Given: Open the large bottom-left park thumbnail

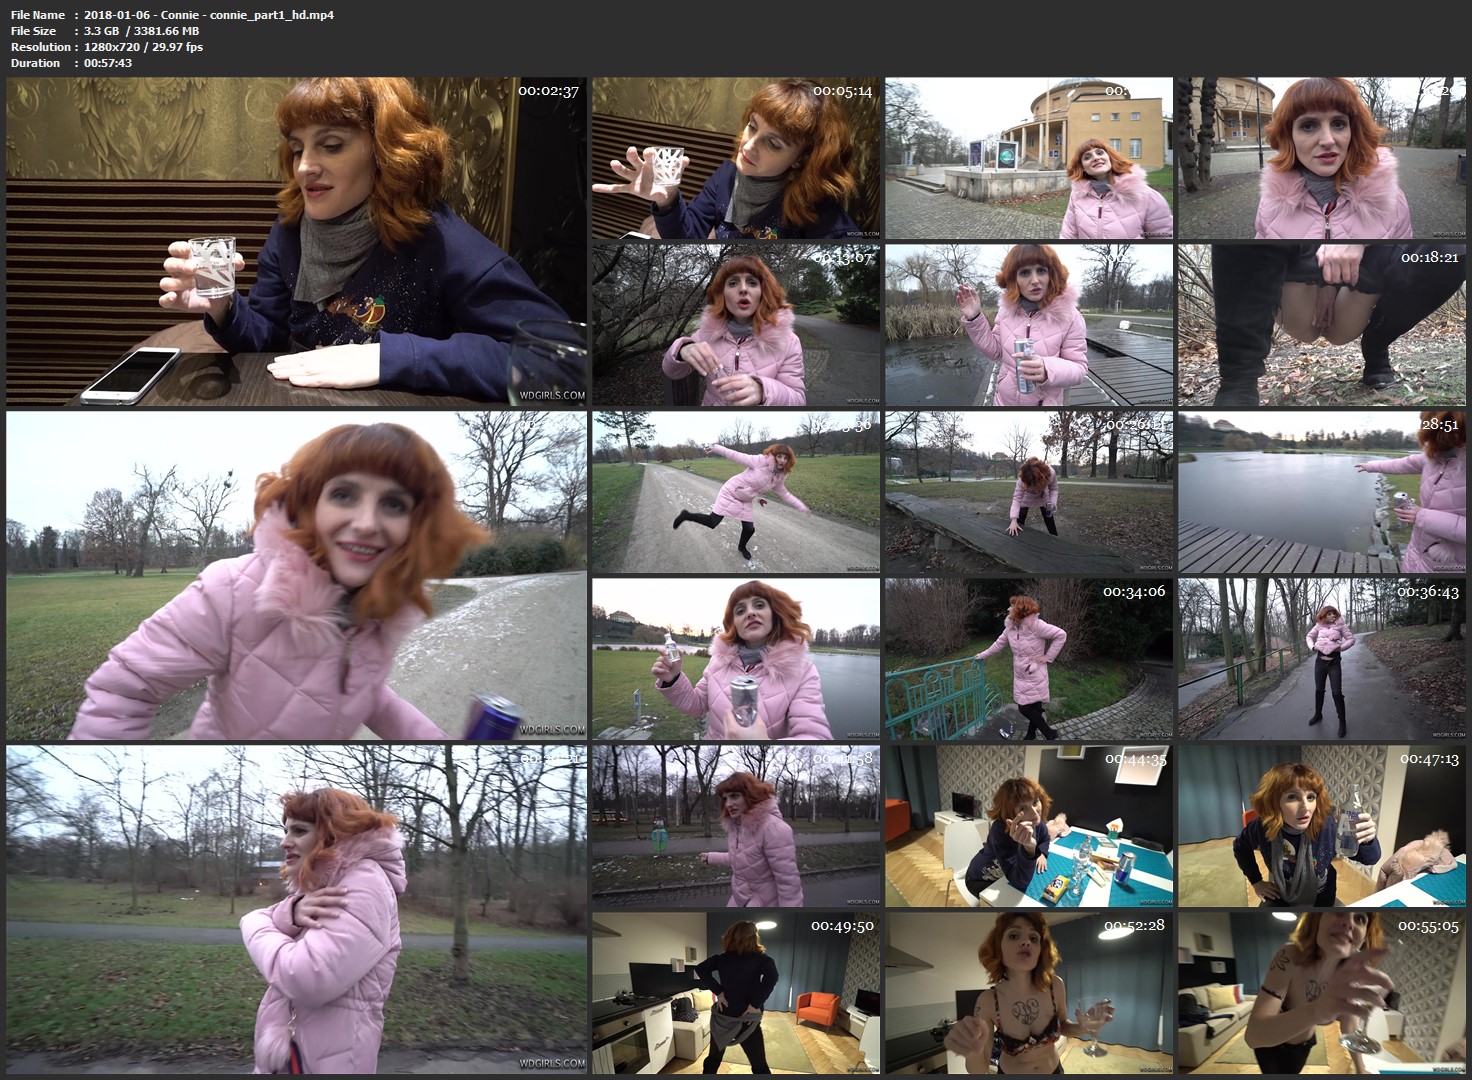Looking at the screenshot, I should click(x=296, y=908).
